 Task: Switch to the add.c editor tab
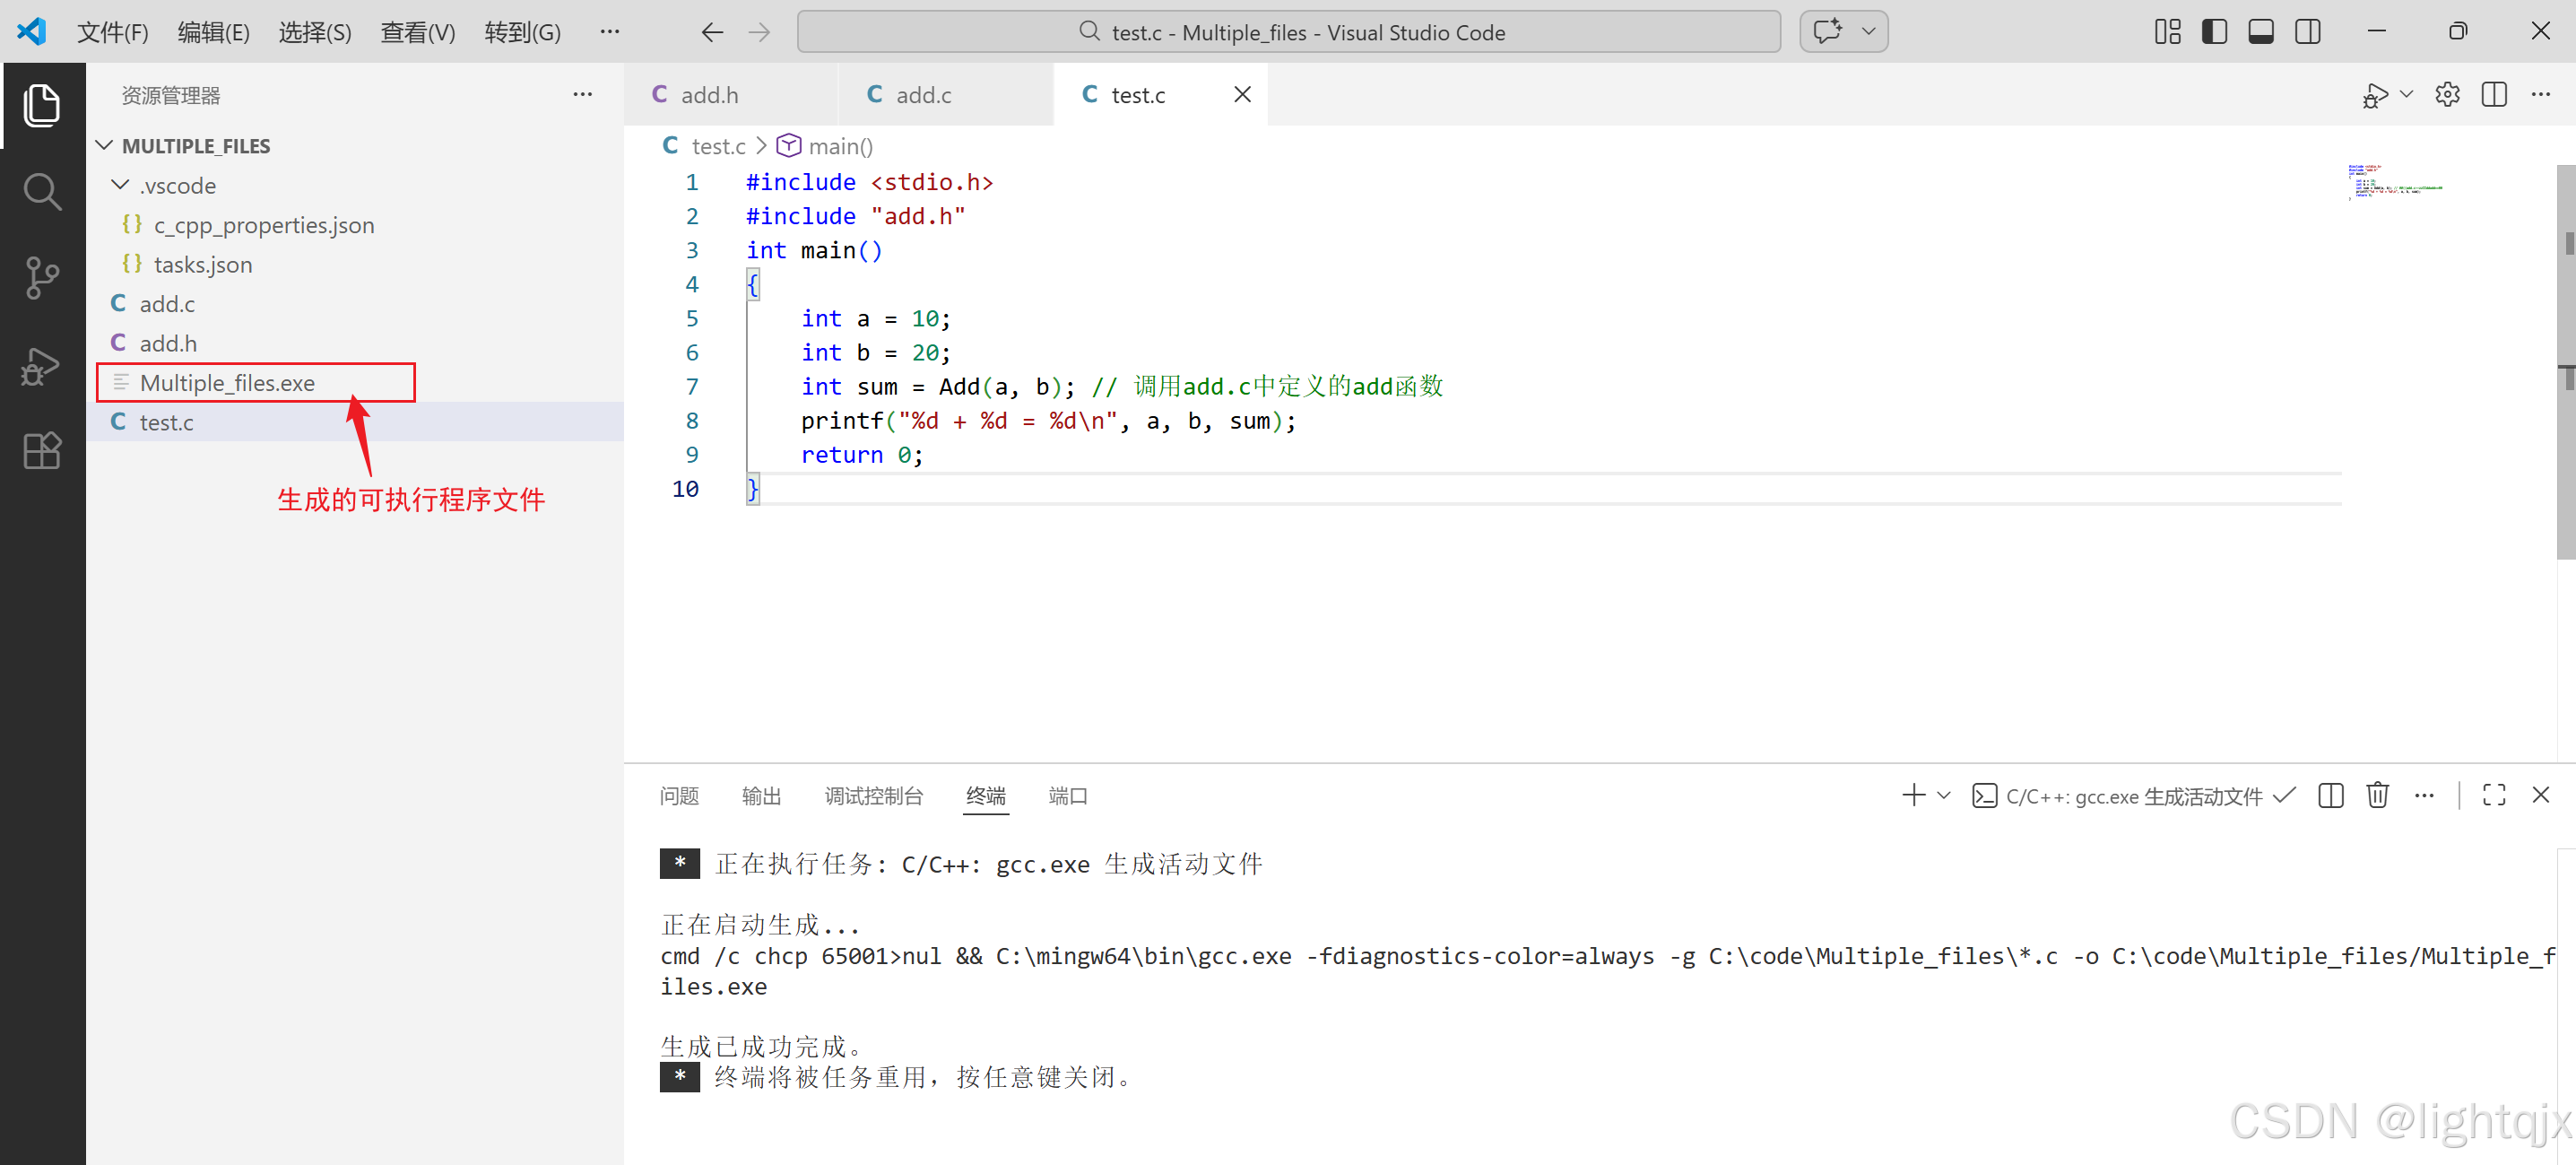pyautogui.click(x=922, y=95)
